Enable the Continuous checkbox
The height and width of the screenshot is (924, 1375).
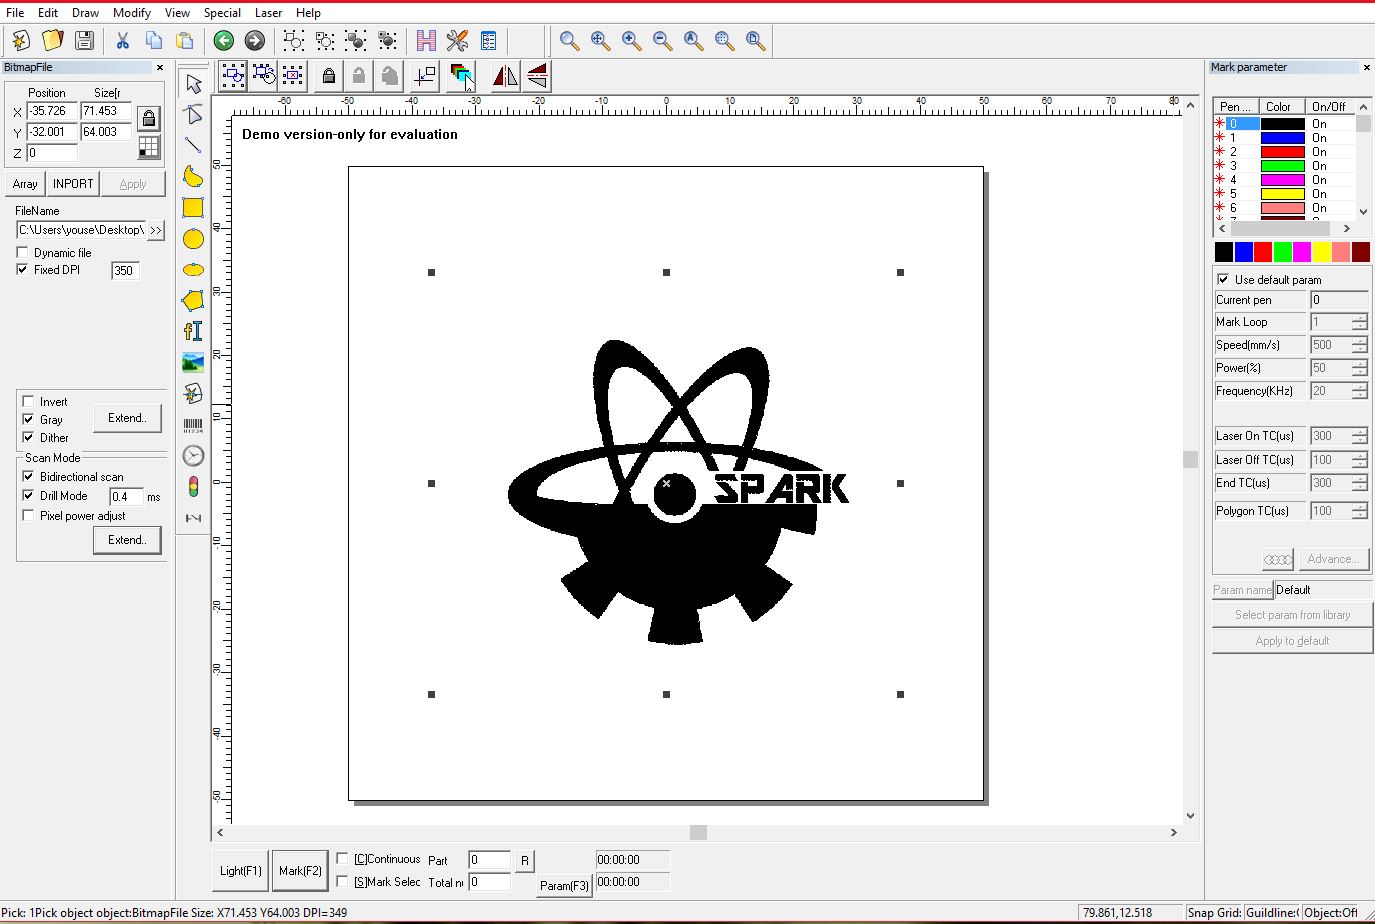coord(342,858)
